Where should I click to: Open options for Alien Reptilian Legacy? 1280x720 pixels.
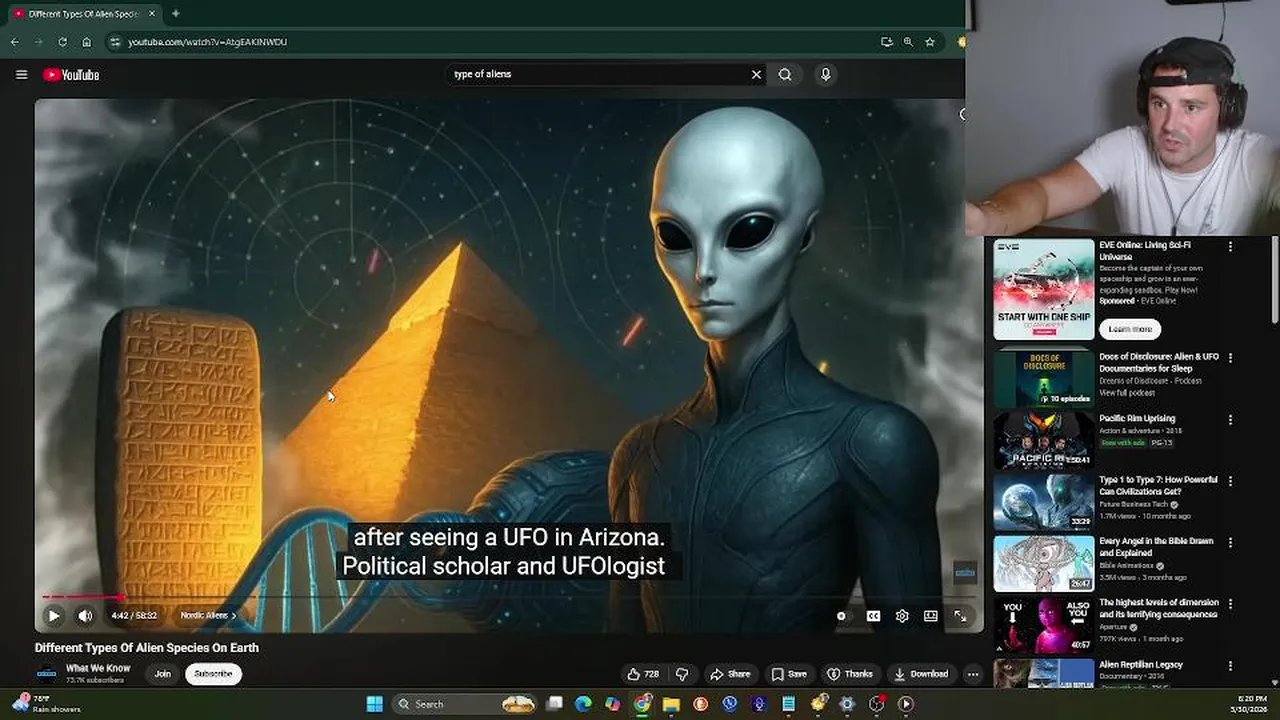click(x=1230, y=666)
